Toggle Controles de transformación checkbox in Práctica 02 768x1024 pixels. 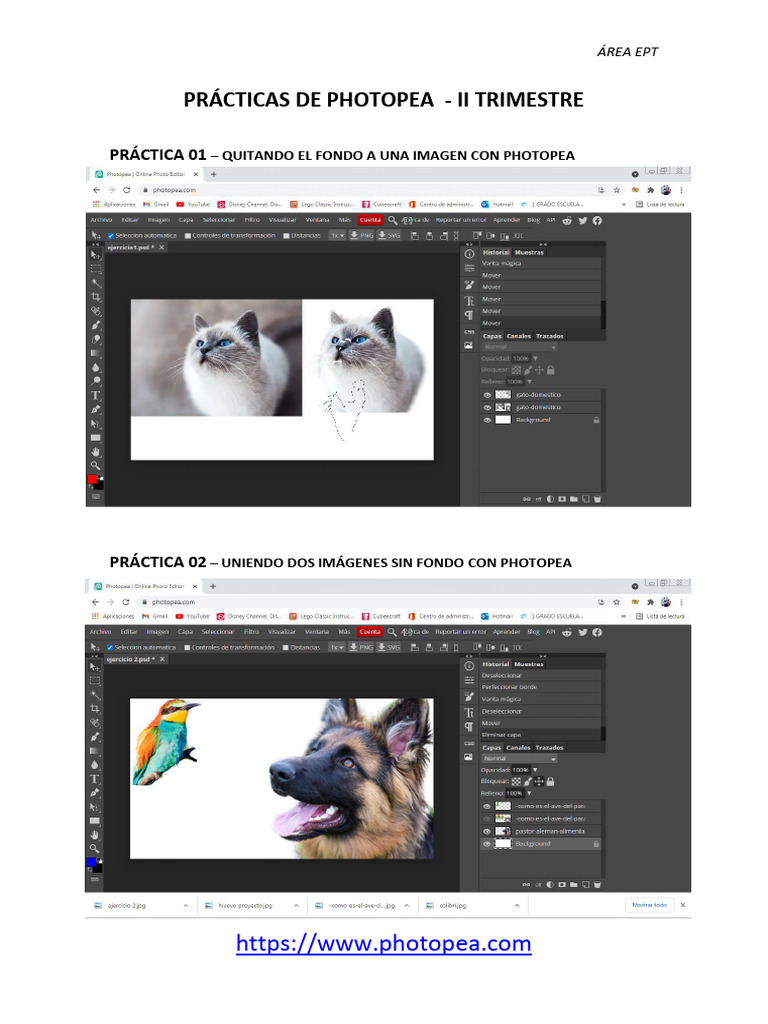click(x=187, y=648)
